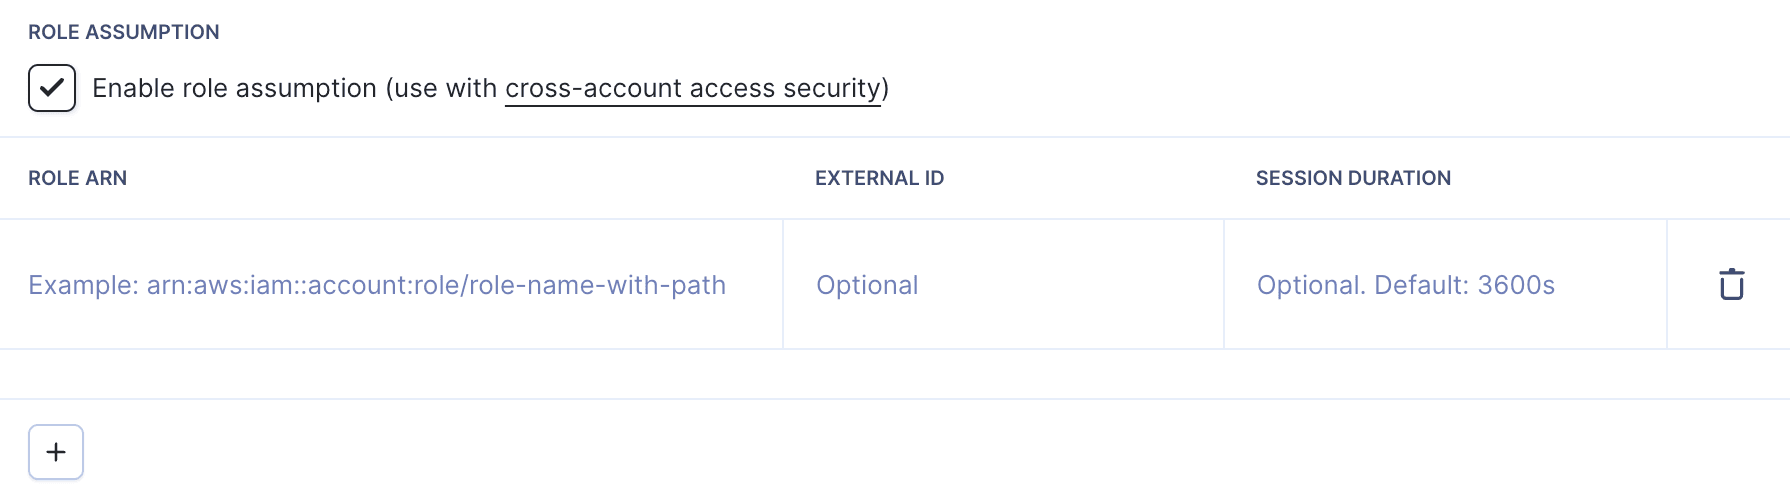This screenshot has width=1790, height=500.
Task: Remove the role entry using the bin icon
Action: point(1731,285)
